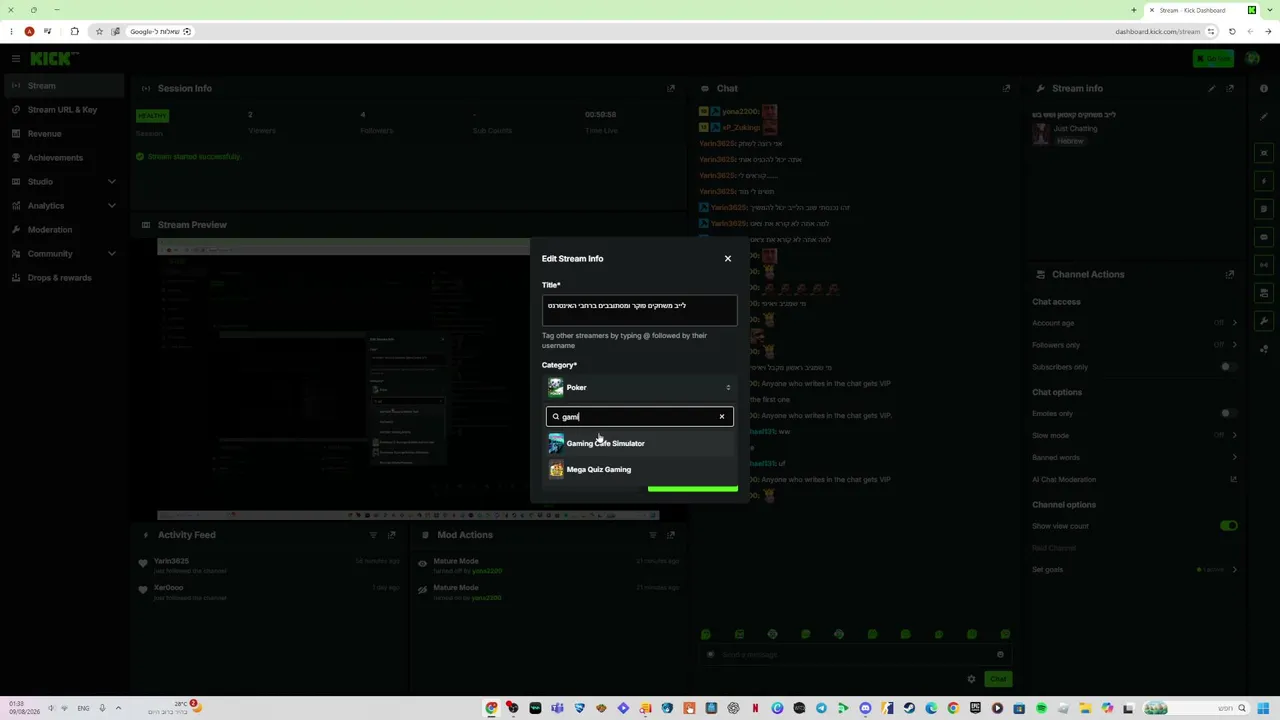Open the Poker category dropdown
1280x720 pixels.
click(x=640, y=387)
